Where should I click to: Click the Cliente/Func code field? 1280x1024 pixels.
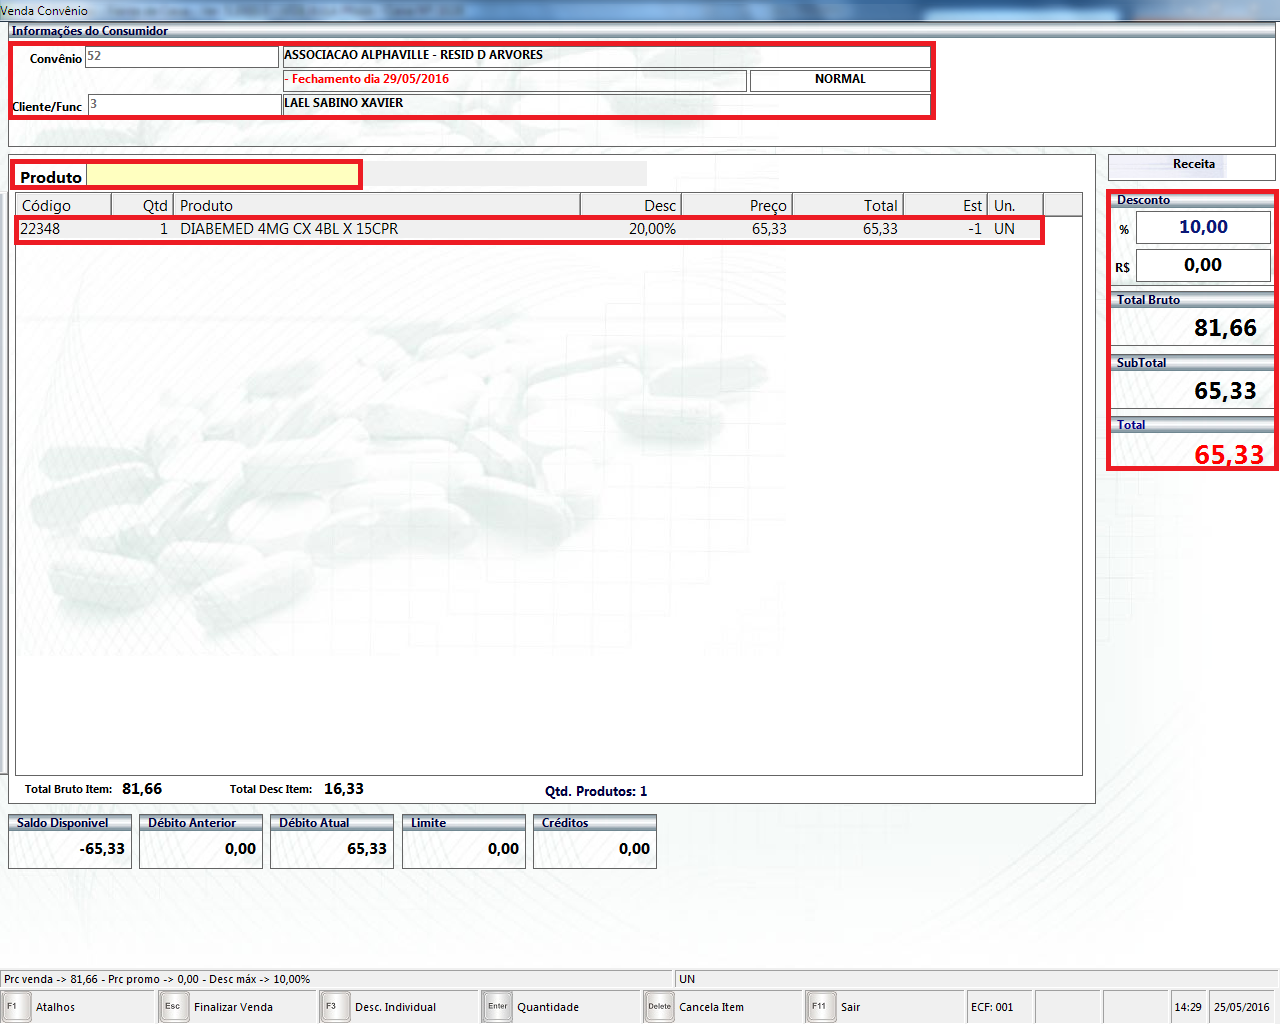pyautogui.click(x=183, y=104)
